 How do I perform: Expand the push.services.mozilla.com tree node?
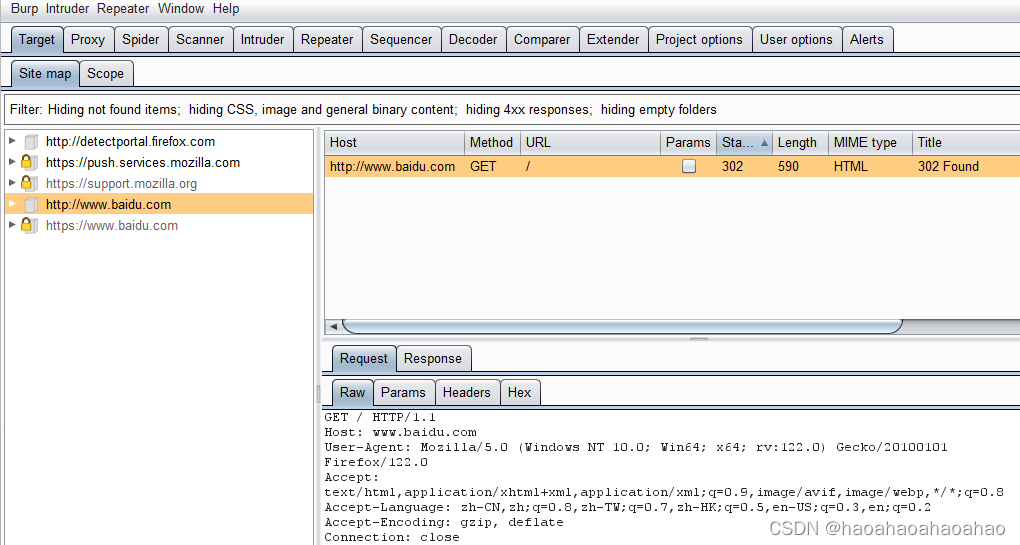point(12,161)
